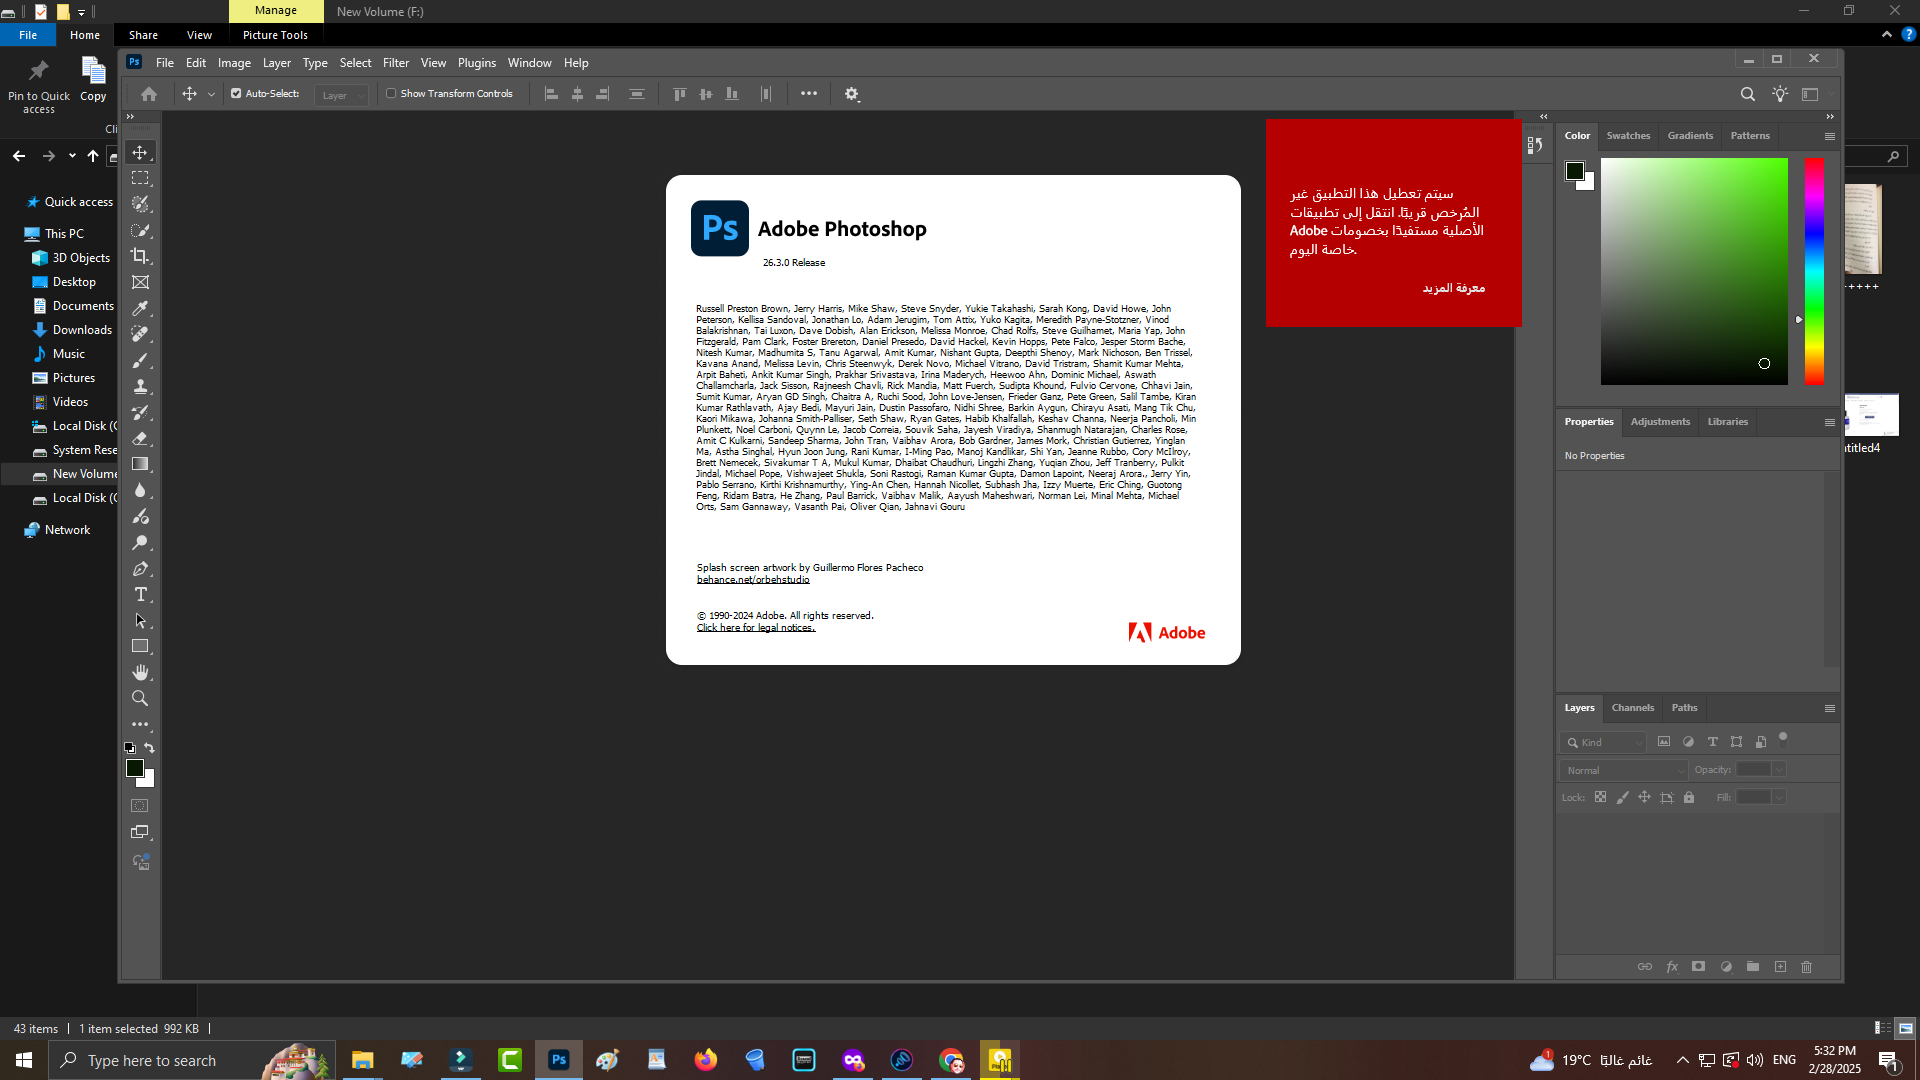Screen dimensions: 1920x1080
Task: Toggle adjustment layer filter in Layers
Action: click(1688, 742)
